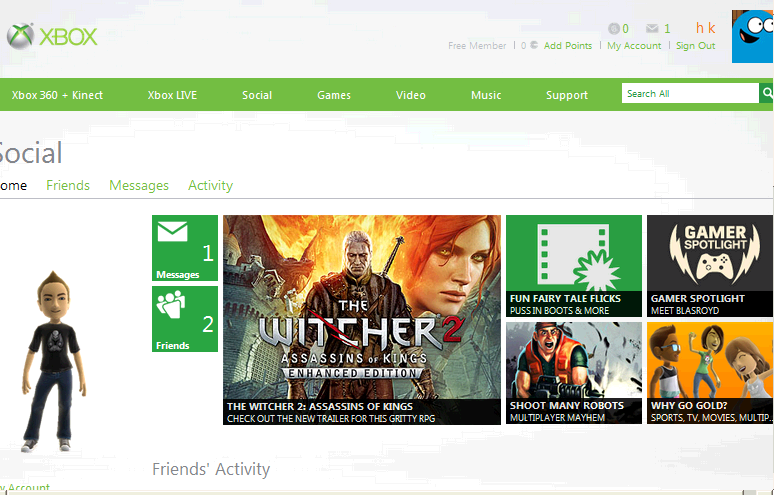Click the Xbox avatar figure
The image size is (774, 495).
[54, 361]
